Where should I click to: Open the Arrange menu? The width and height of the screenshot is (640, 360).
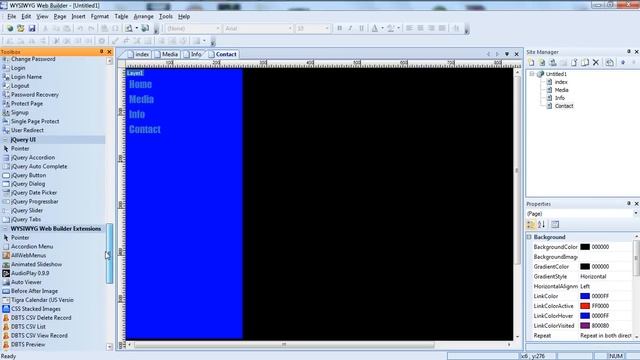coord(144,16)
